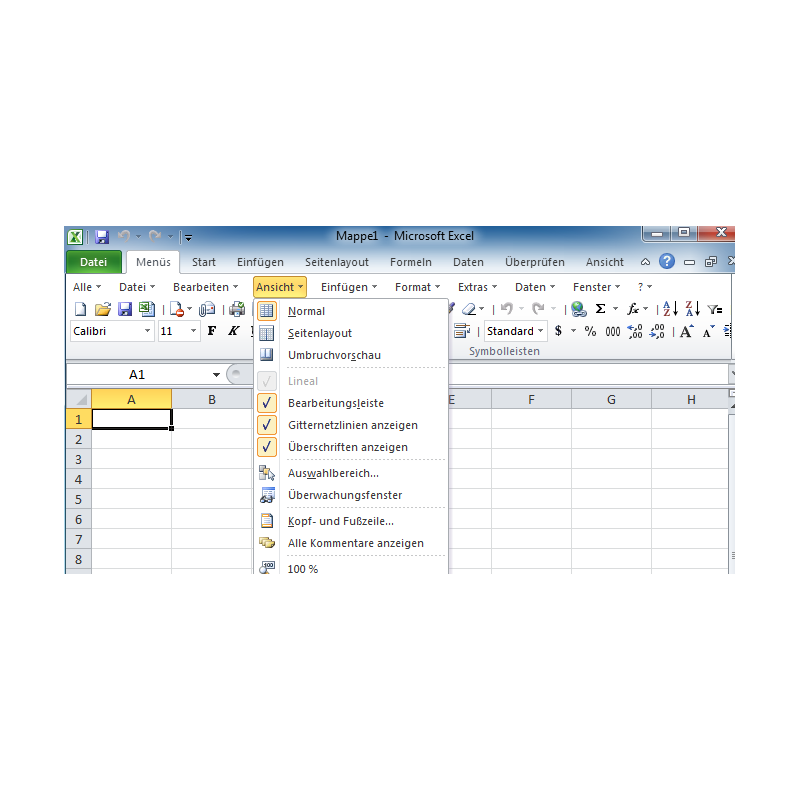Click the bold F formatting icon
800x800 pixels.
point(211,331)
